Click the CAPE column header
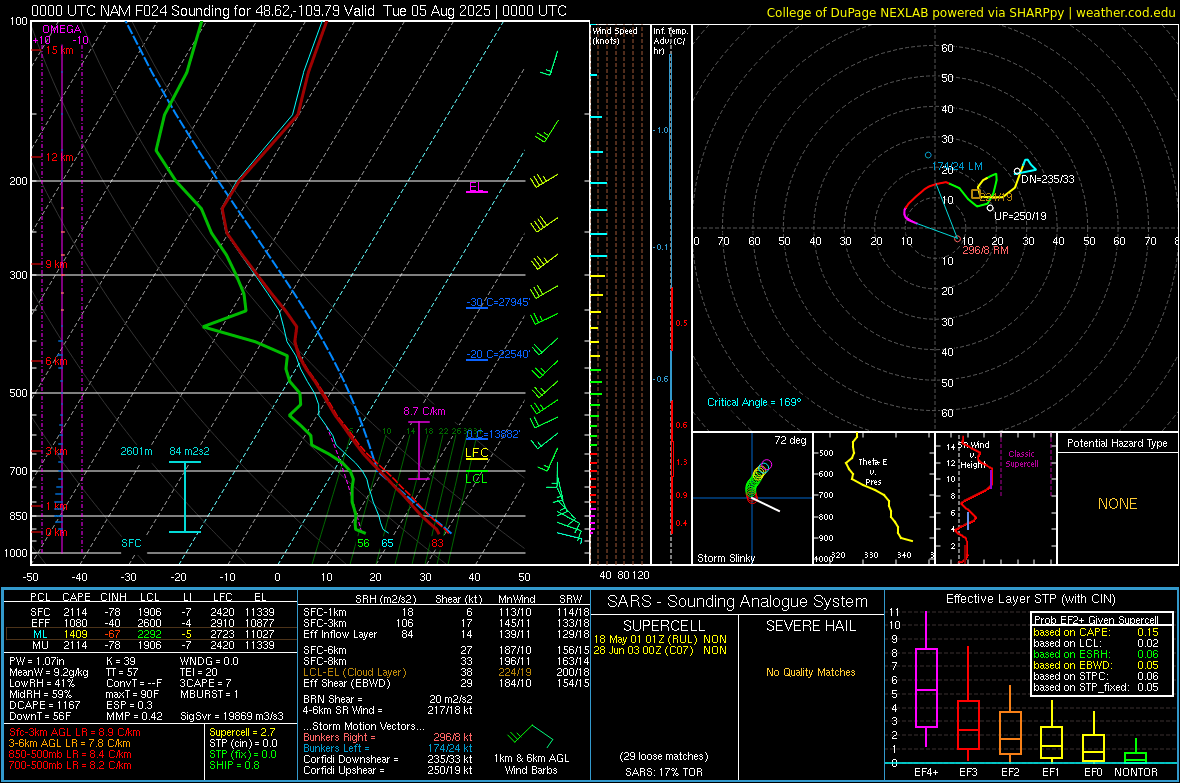Screen dimensions: 1180x783 tap(76, 597)
